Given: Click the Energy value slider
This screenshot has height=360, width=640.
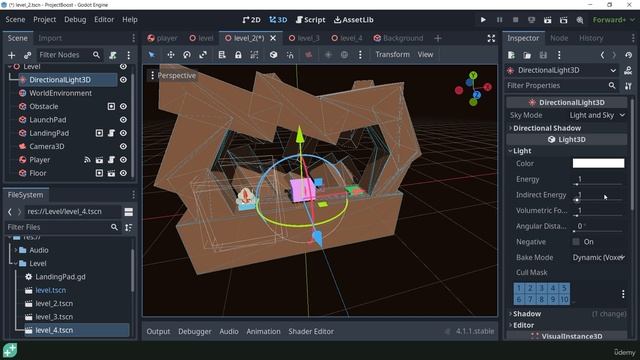Looking at the screenshot, I should (x=598, y=180).
